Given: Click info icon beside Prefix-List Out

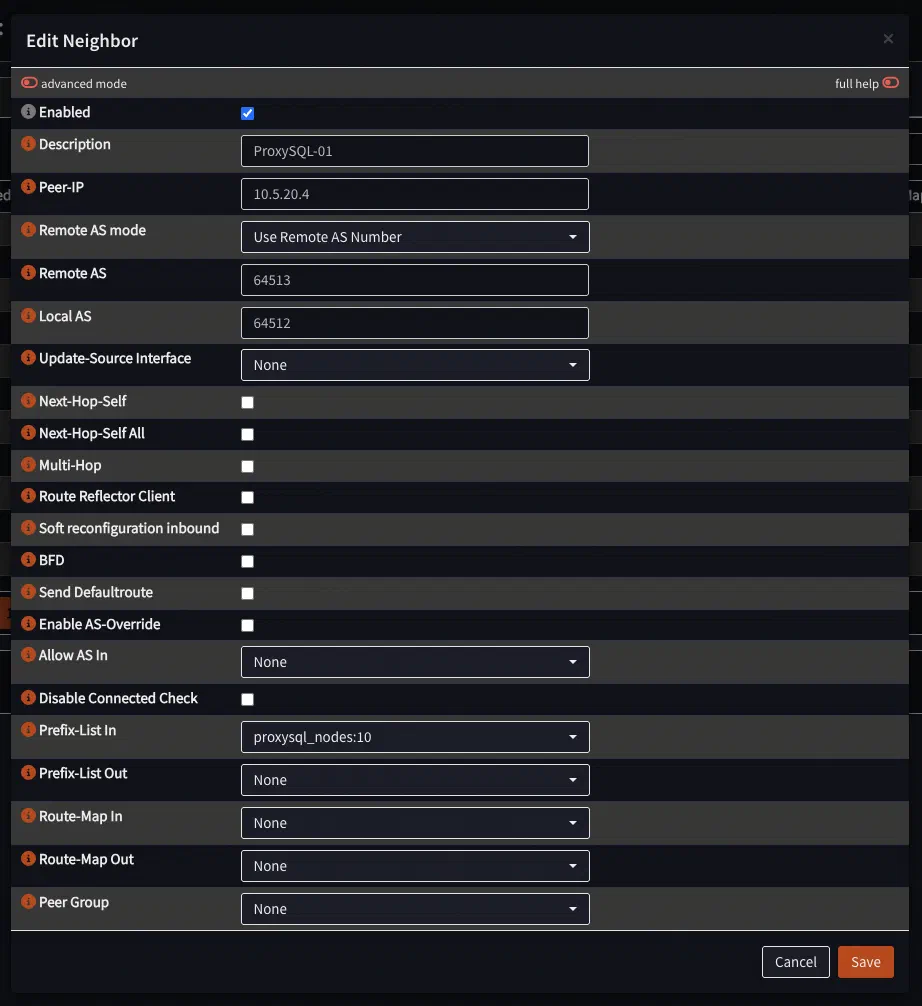Looking at the screenshot, I should [28, 773].
